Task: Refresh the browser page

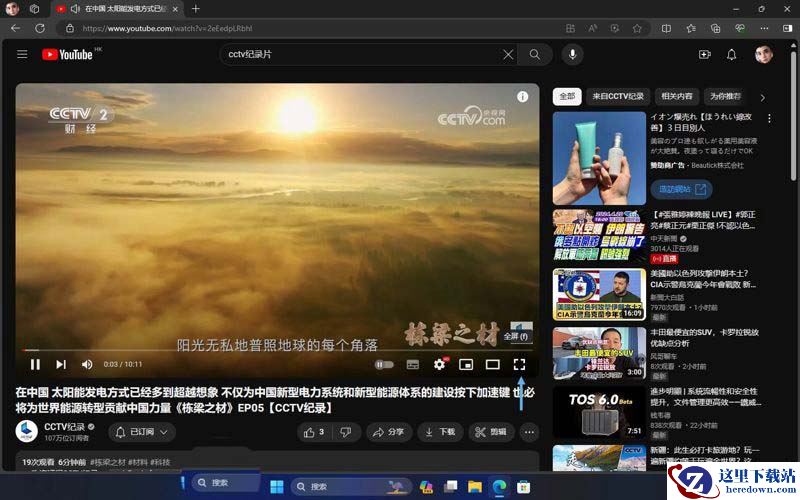Action: coord(40,28)
